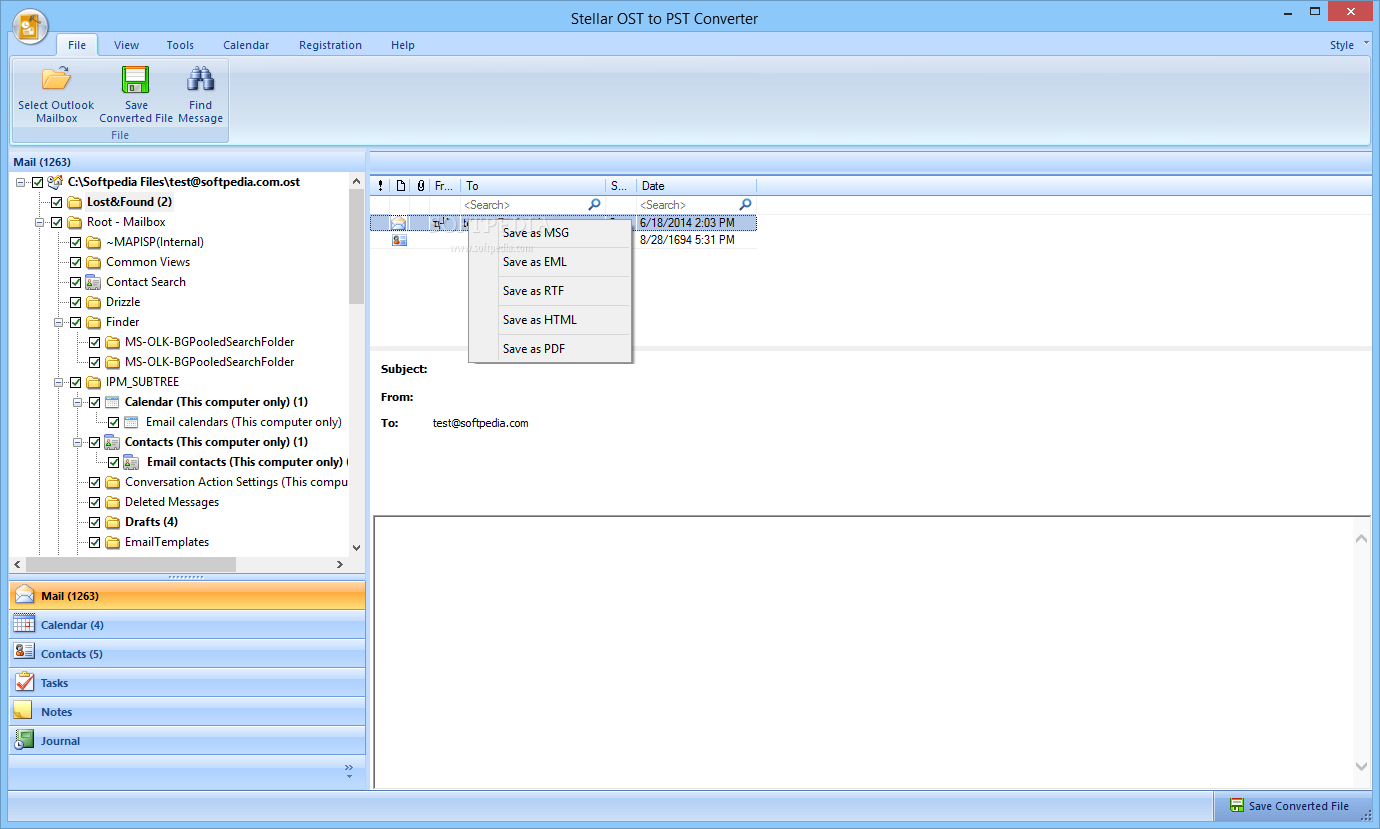This screenshot has width=1380, height=829.
Task: Toggle the Finder folder checkbox
Action: [76, 322]
